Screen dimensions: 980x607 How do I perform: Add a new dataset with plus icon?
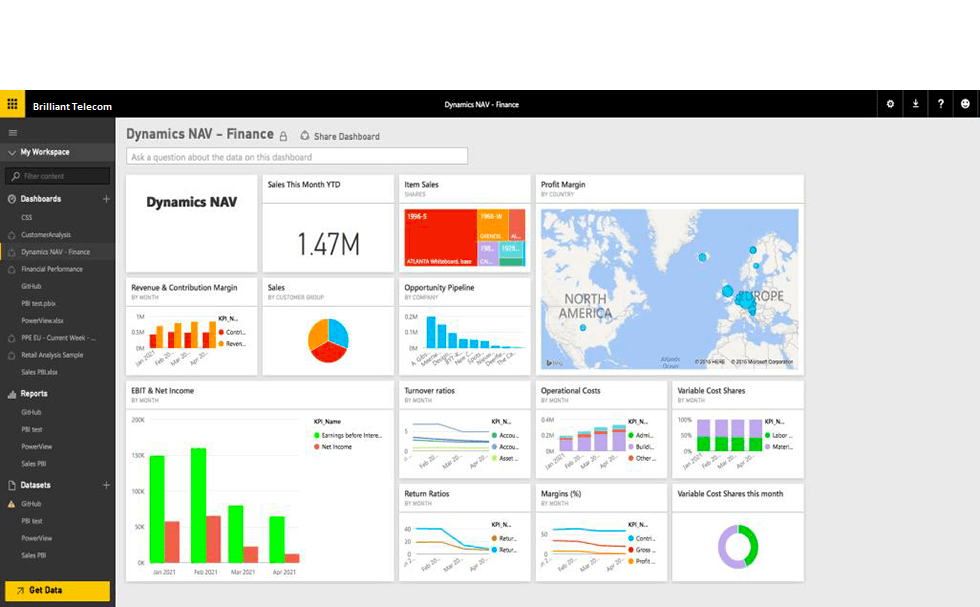[x=106, y=485]
